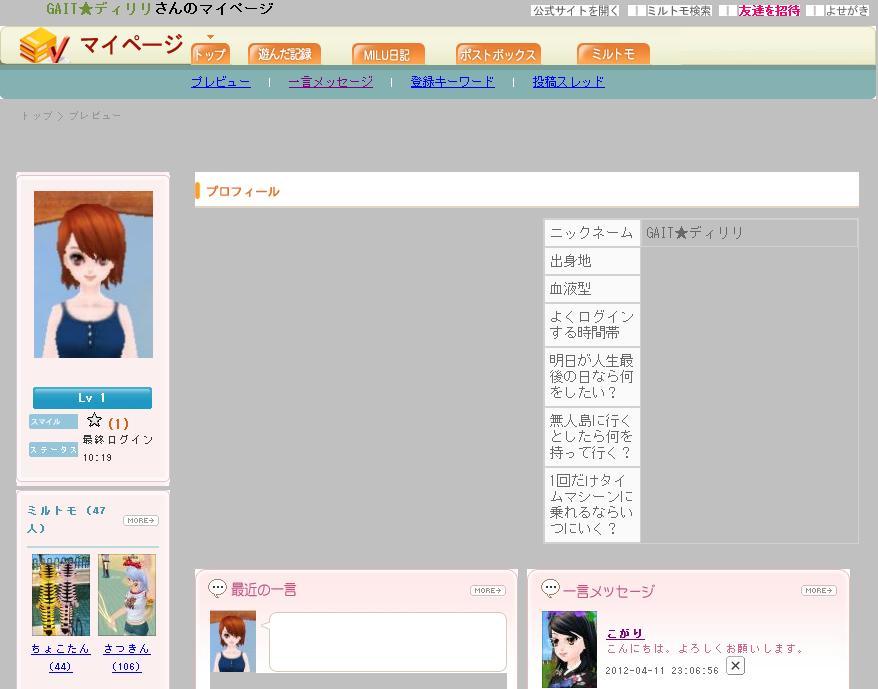Open the ポストボックス tab
Image resolution: width=878 pixels, height=689 pixels.
coord(498,54)
